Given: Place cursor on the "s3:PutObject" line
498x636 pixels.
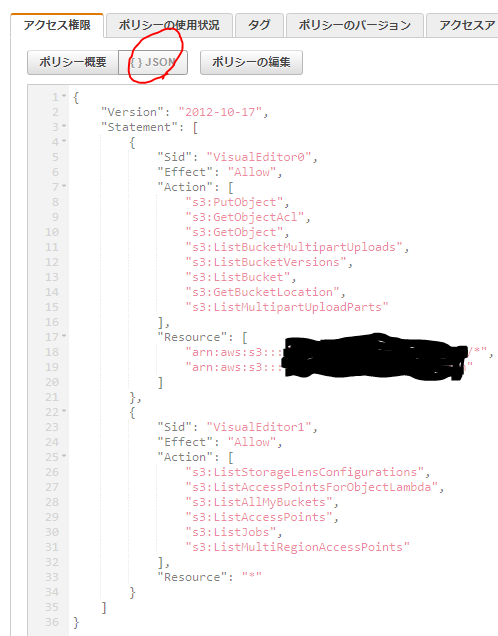Looking at the screenshot, I should pyautogui.click(x=237, y=202).
